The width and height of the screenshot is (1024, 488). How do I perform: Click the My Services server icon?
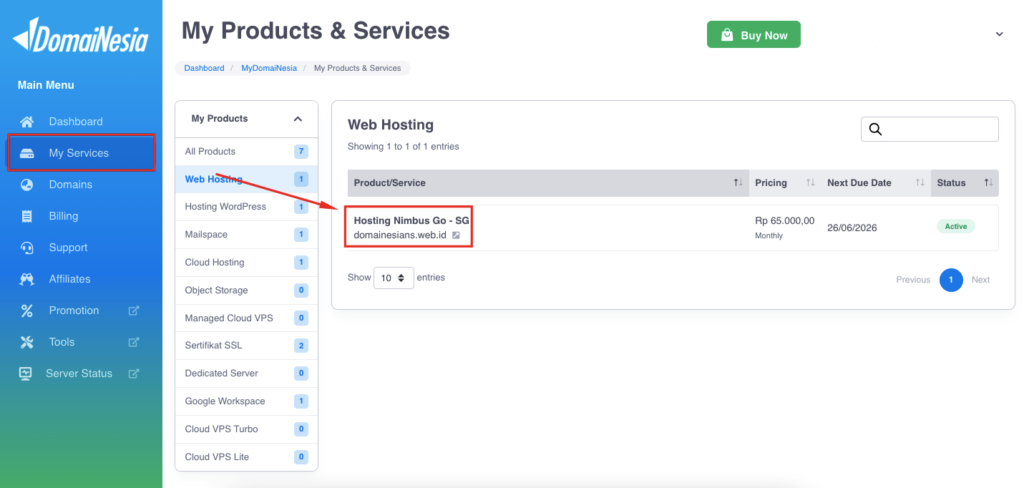point(27,154)
